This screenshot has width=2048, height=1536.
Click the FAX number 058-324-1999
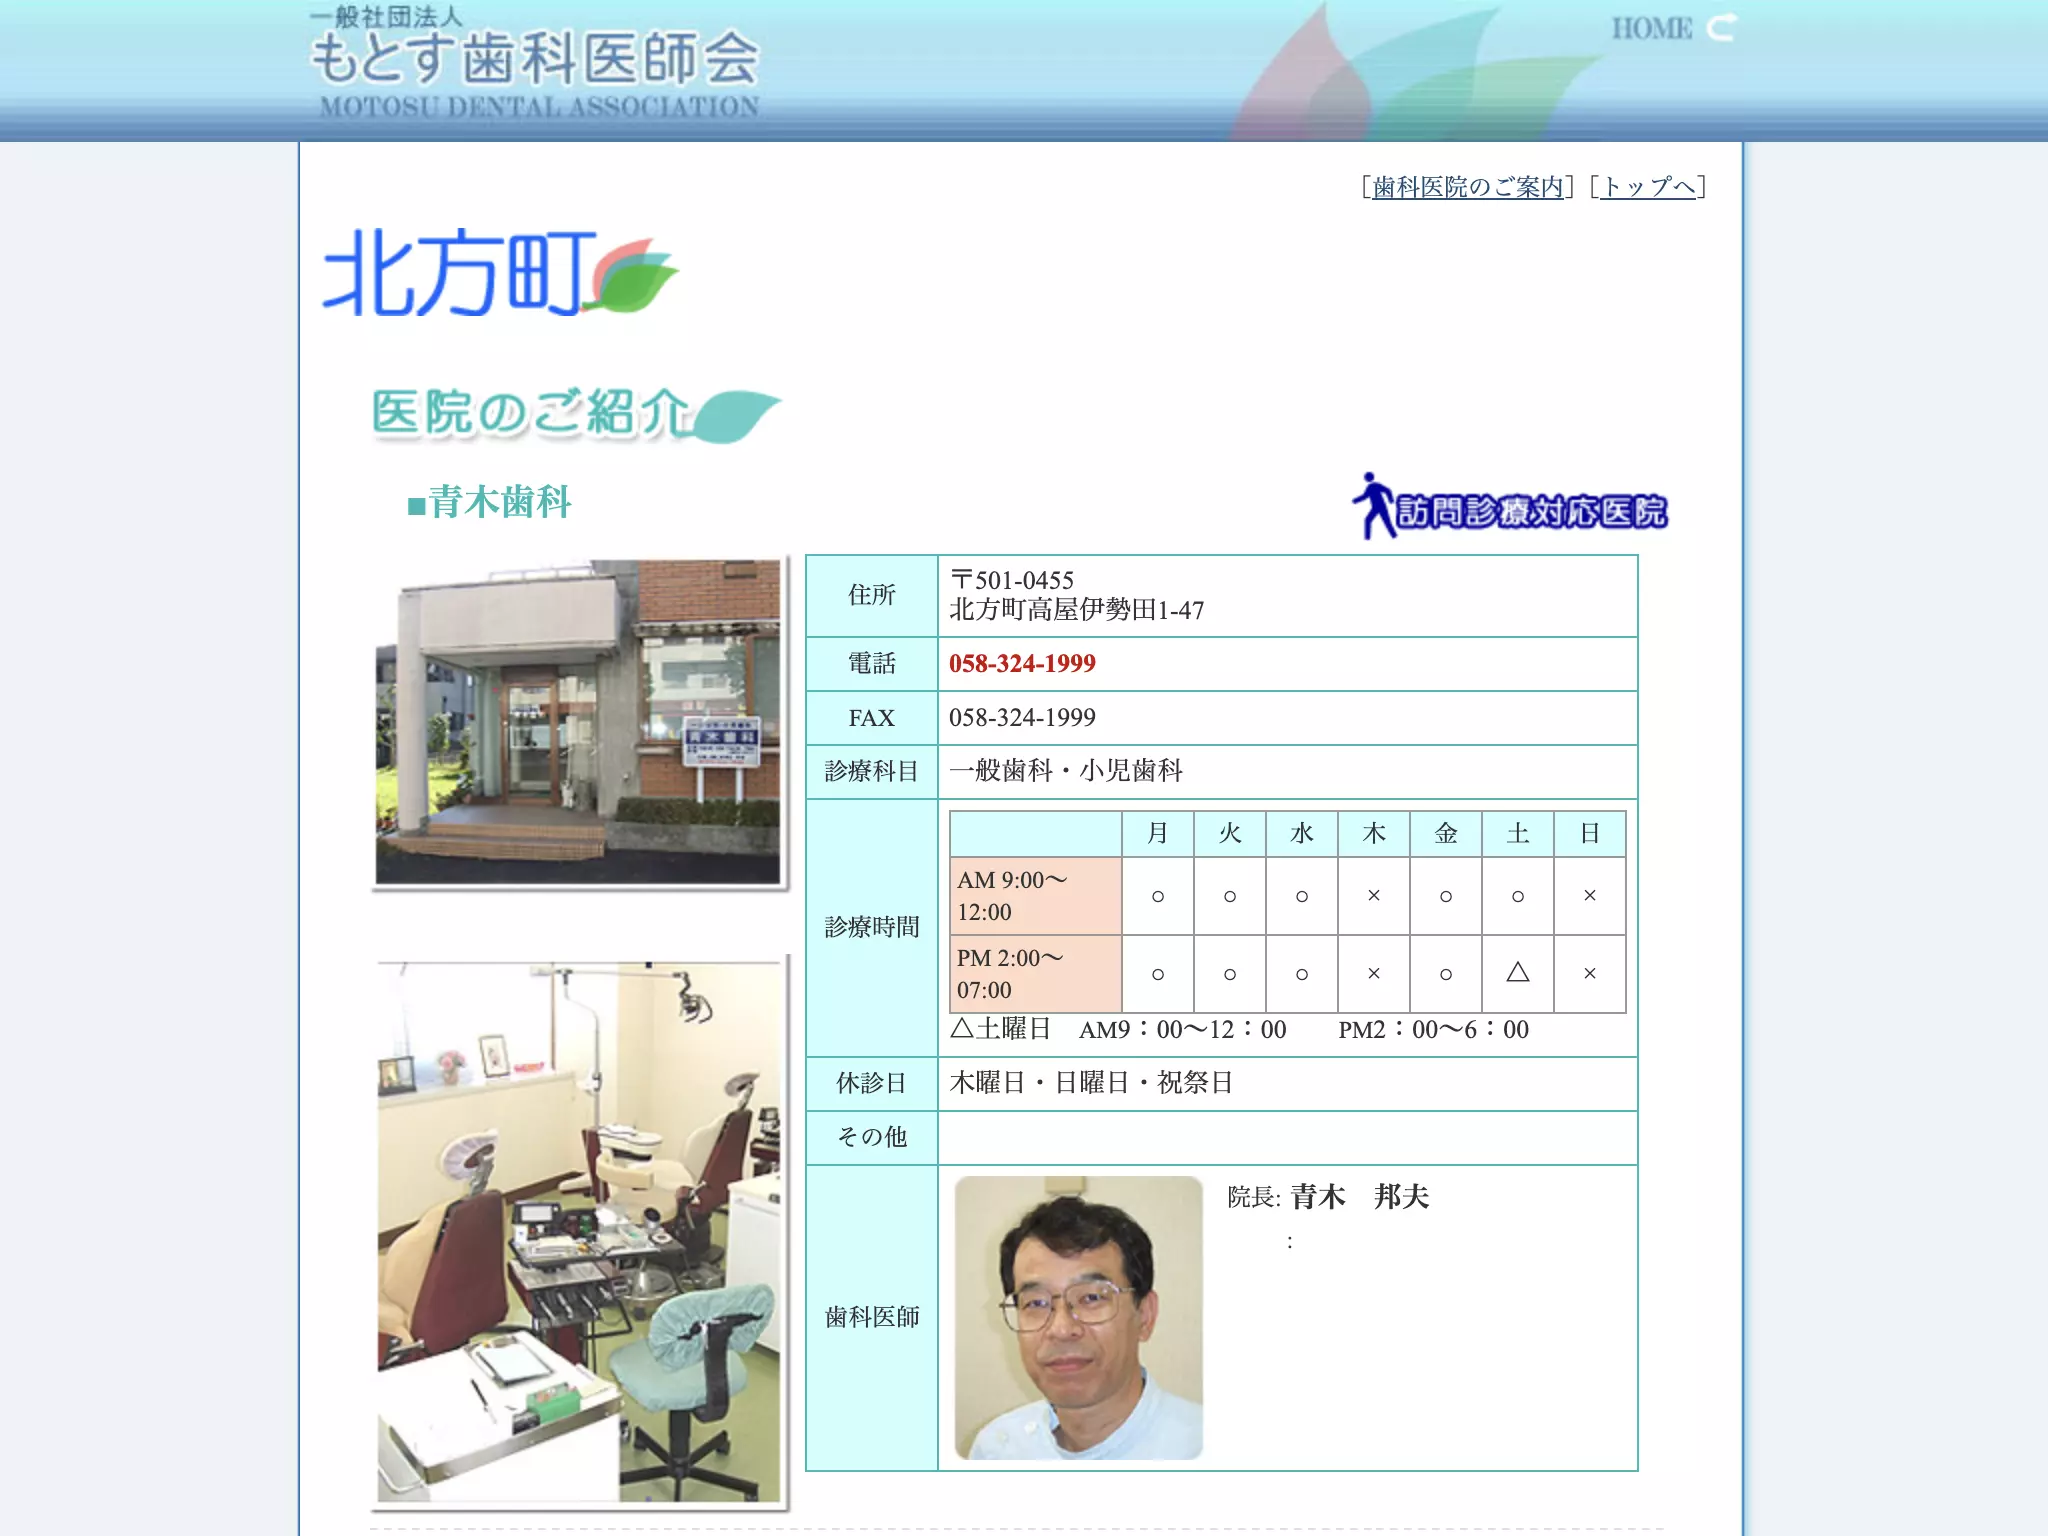(x=1022, y=718)
